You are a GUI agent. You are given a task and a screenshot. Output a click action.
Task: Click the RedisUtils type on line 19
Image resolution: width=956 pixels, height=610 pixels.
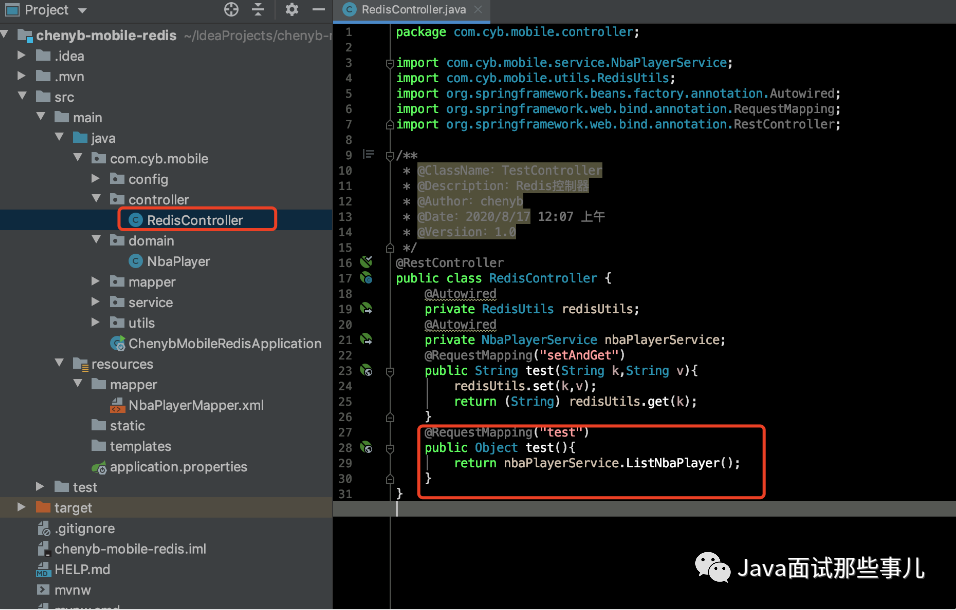(x=518, y=309)
